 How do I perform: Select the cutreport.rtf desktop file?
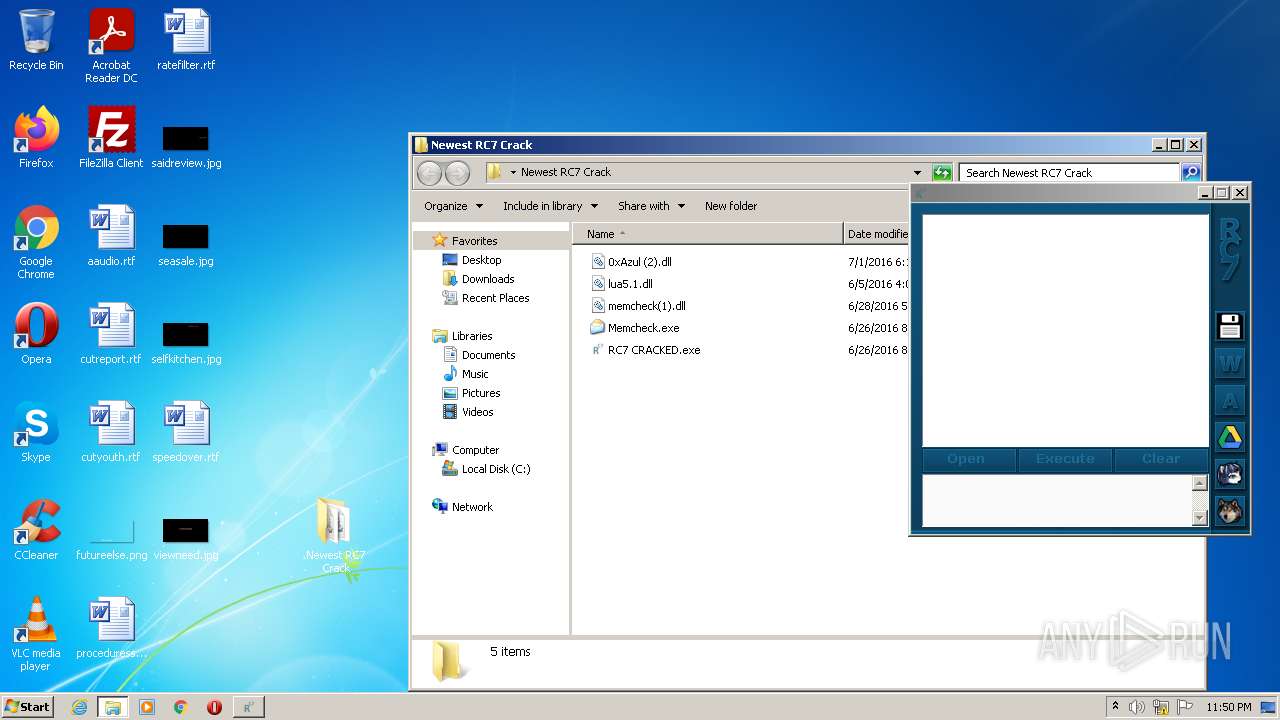pyautogui.click(x=111, y=333)
